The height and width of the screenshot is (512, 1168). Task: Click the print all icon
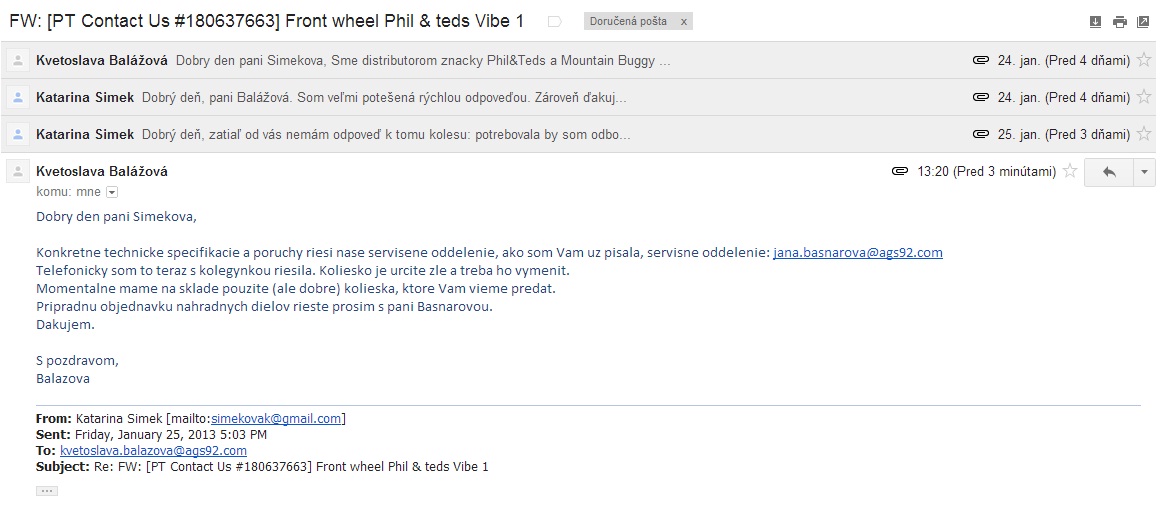[x=1119, y=22]
